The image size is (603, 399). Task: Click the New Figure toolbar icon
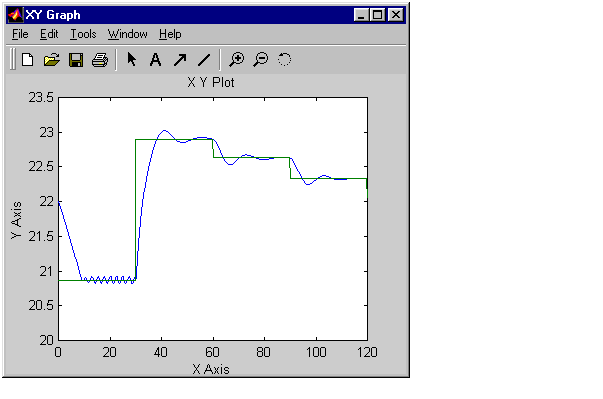27,60
